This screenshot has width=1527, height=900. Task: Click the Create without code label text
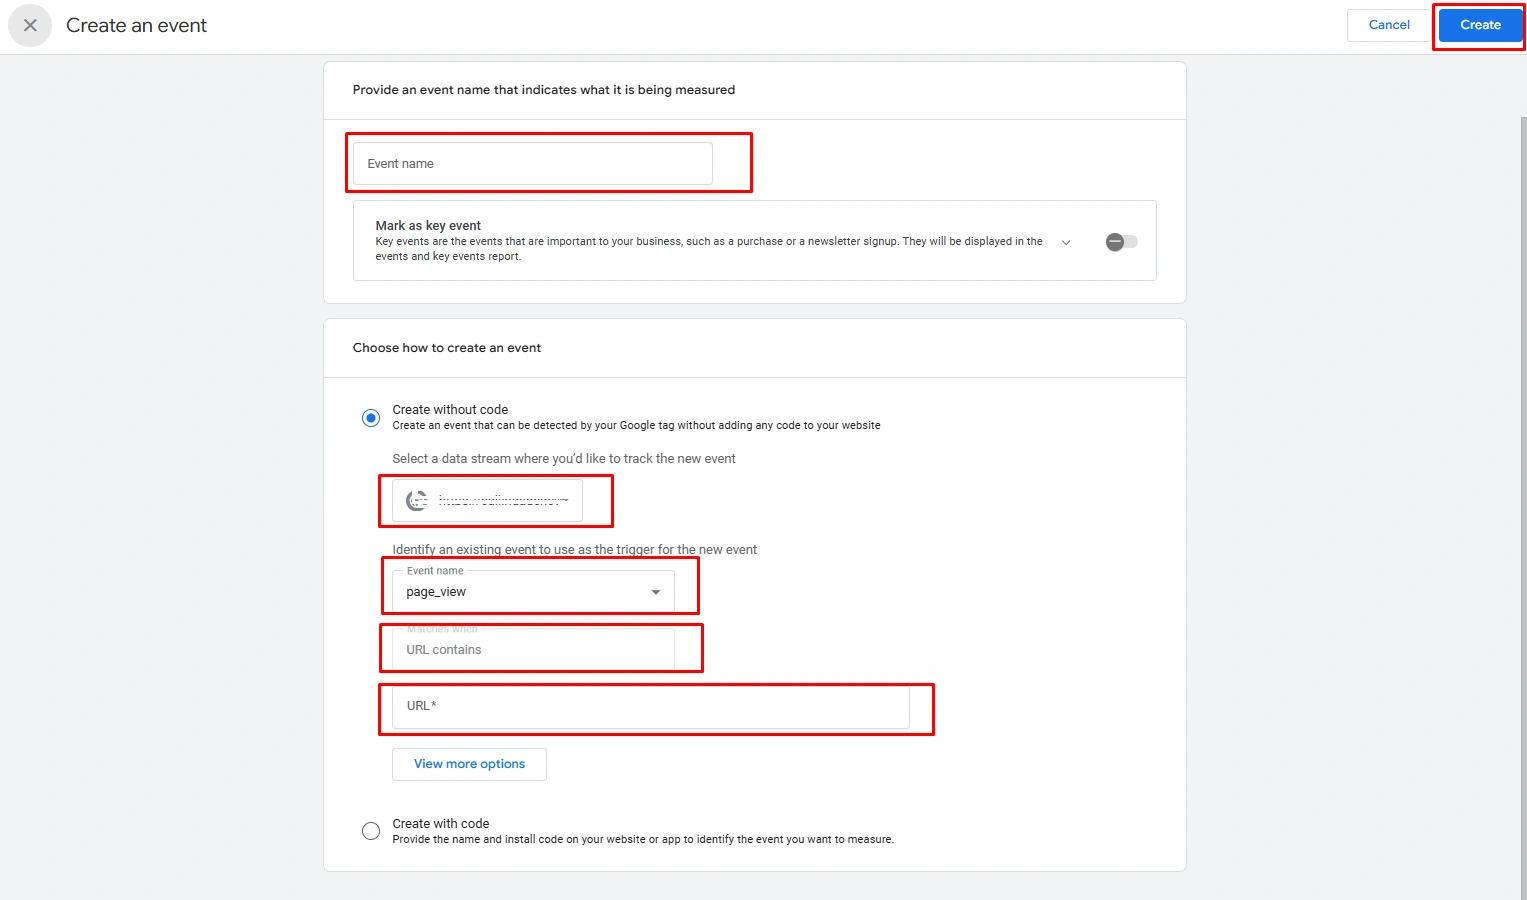(x=450, y=410)
